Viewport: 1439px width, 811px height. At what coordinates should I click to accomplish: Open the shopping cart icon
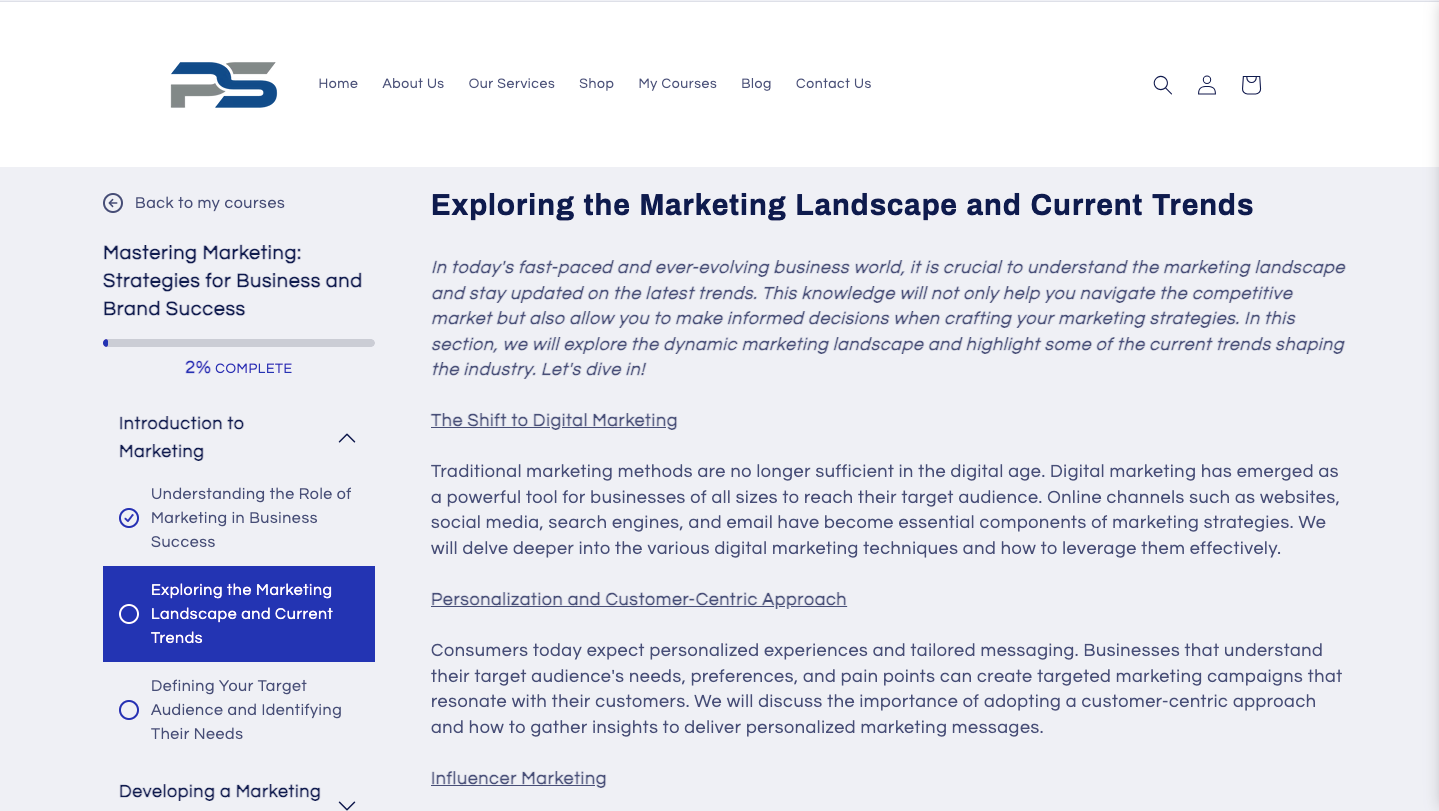pyautogui.click(x=1251, y=85)
